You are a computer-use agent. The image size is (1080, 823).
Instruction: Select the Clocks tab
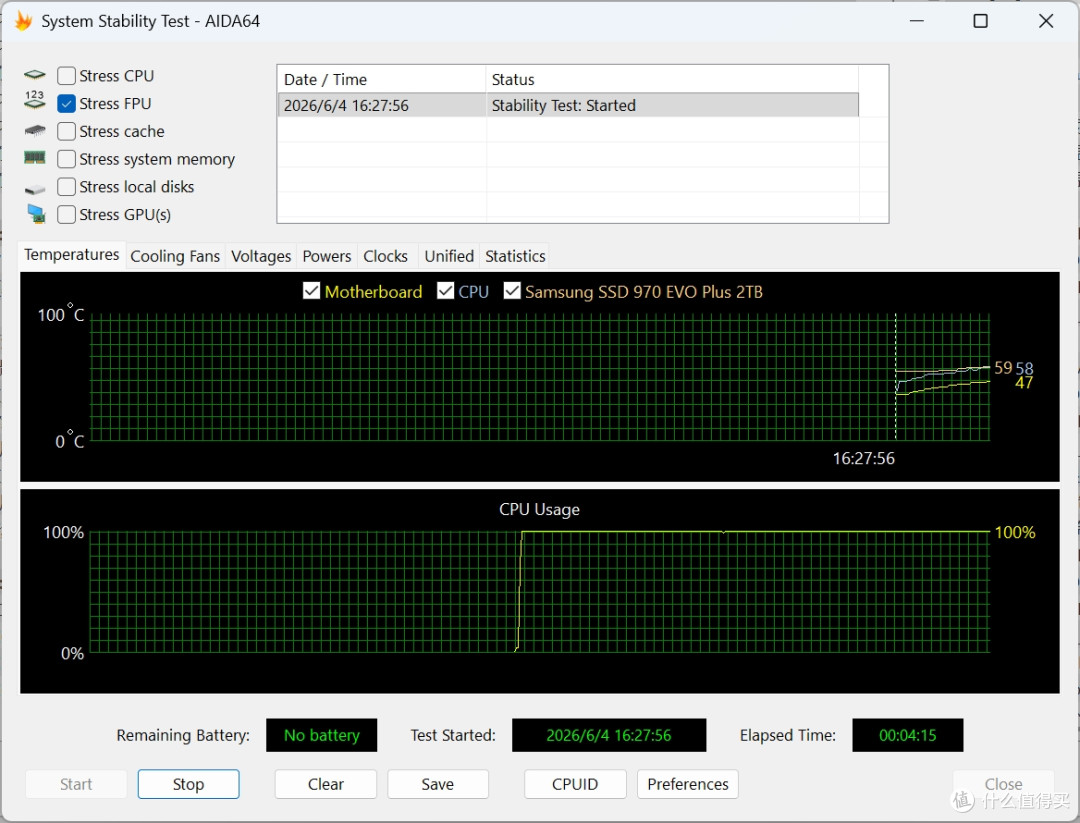pos(386,256)
